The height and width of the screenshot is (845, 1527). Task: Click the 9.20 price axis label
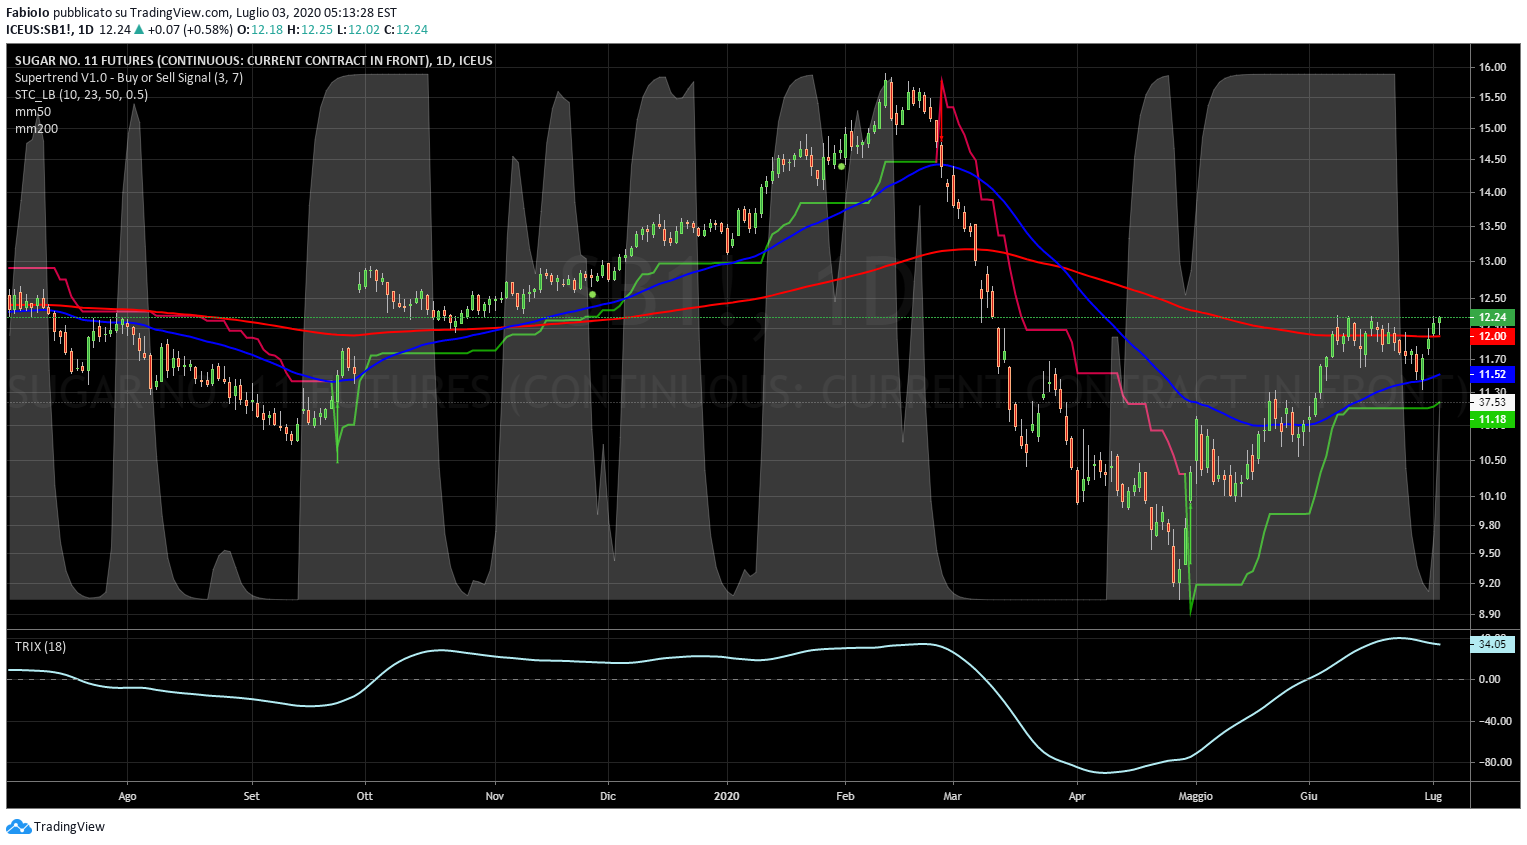pyautogui.click(x=1489, y=584)
